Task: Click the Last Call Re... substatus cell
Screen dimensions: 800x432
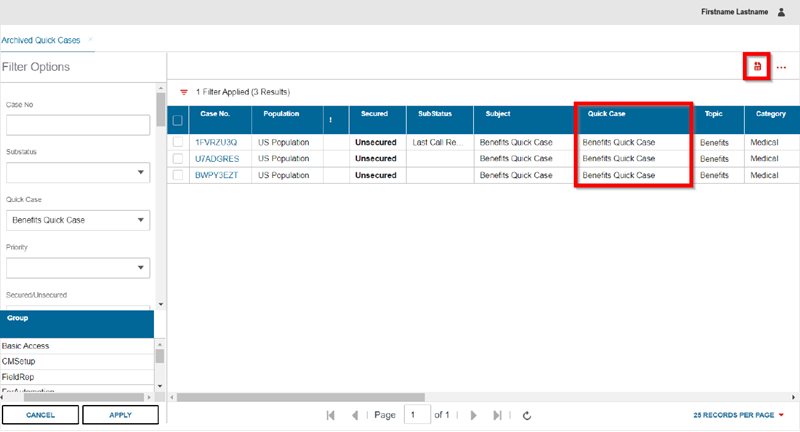Action: point(440,142)
